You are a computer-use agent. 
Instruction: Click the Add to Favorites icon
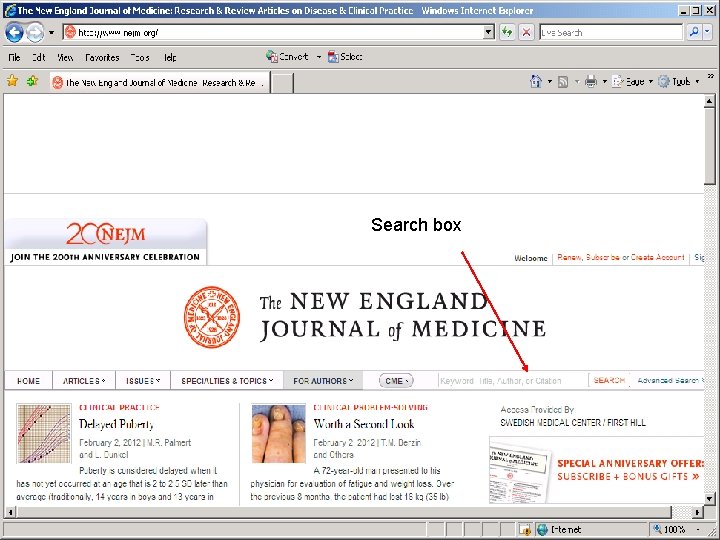[33, 81]
